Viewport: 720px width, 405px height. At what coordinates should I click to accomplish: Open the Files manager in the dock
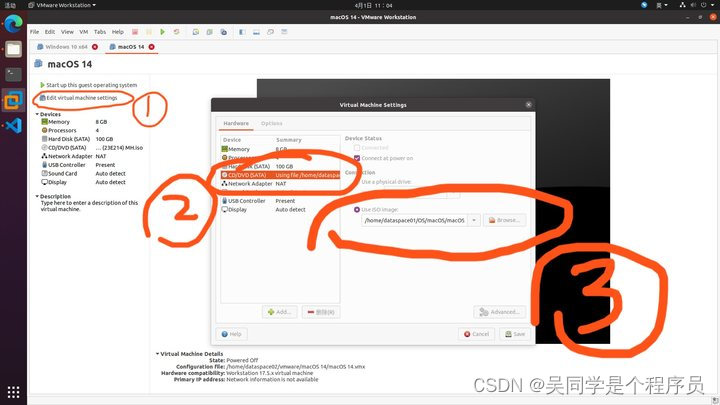(13, 49)
